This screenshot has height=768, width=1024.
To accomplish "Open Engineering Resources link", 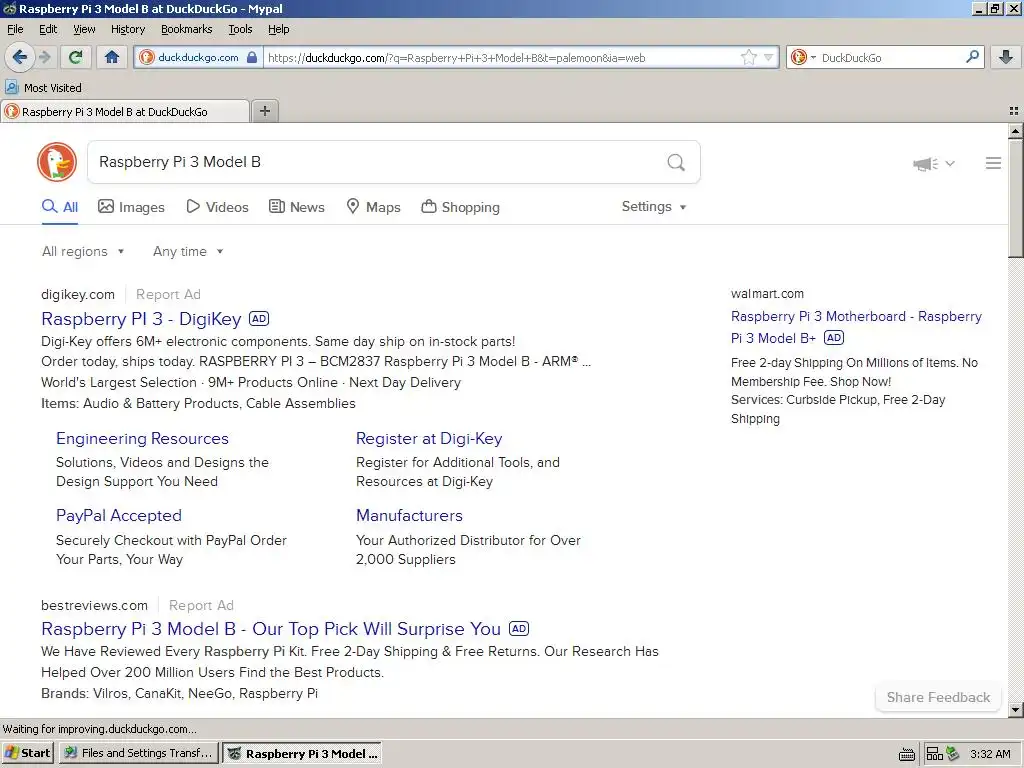I will [142, 438].
